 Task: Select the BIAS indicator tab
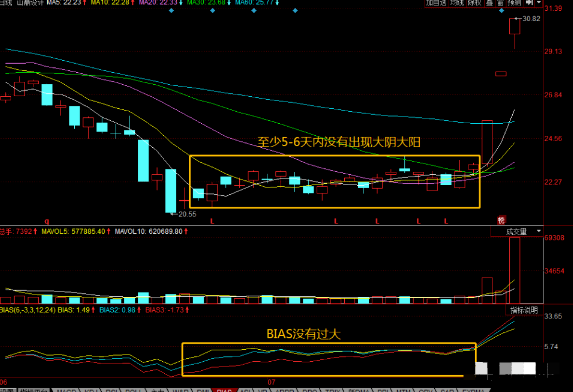(x=224, y=390)
